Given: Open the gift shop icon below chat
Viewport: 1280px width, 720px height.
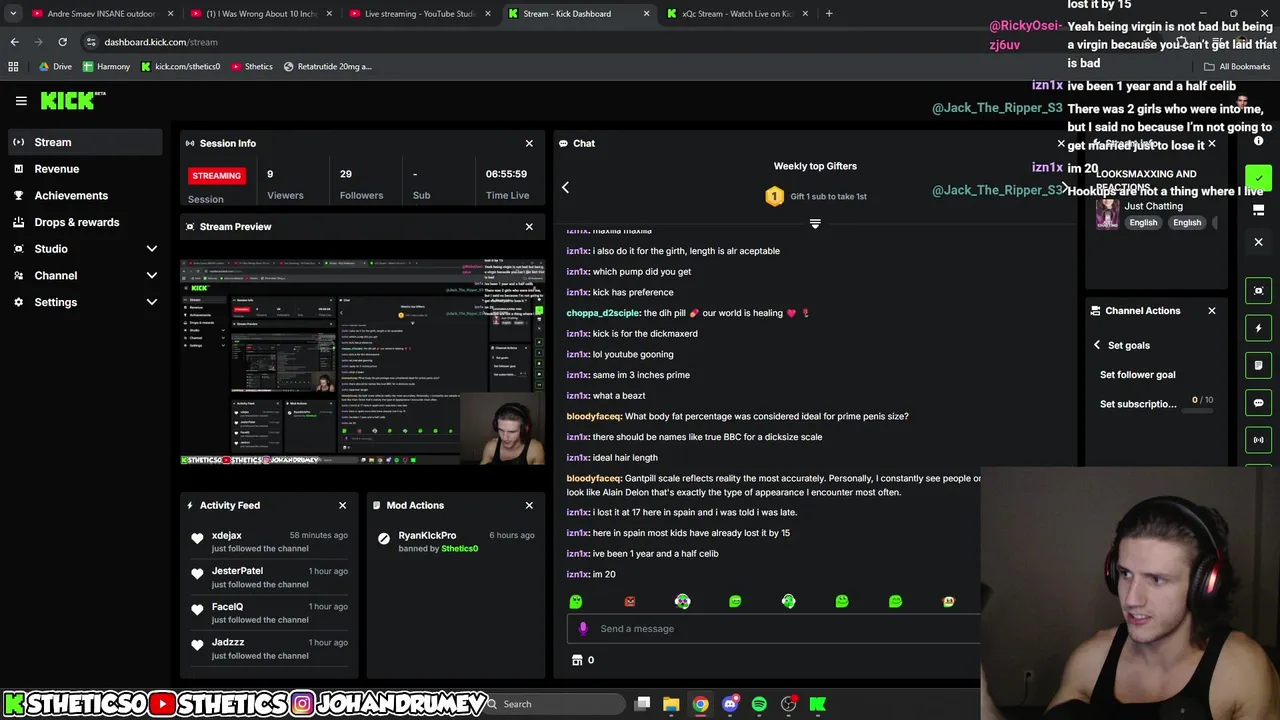Looking at the screenshot, I should click(577, 660).
